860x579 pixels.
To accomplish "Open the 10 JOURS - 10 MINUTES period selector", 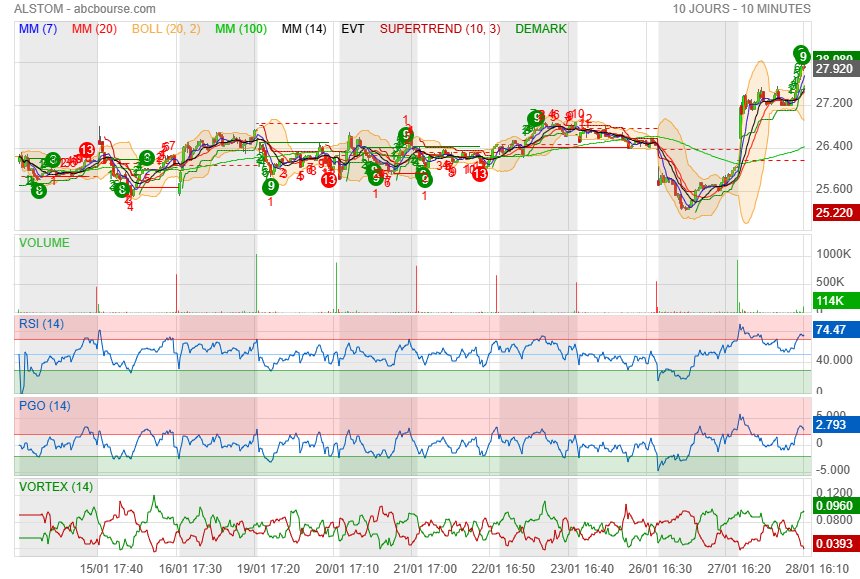I will [x=742, y=8].
